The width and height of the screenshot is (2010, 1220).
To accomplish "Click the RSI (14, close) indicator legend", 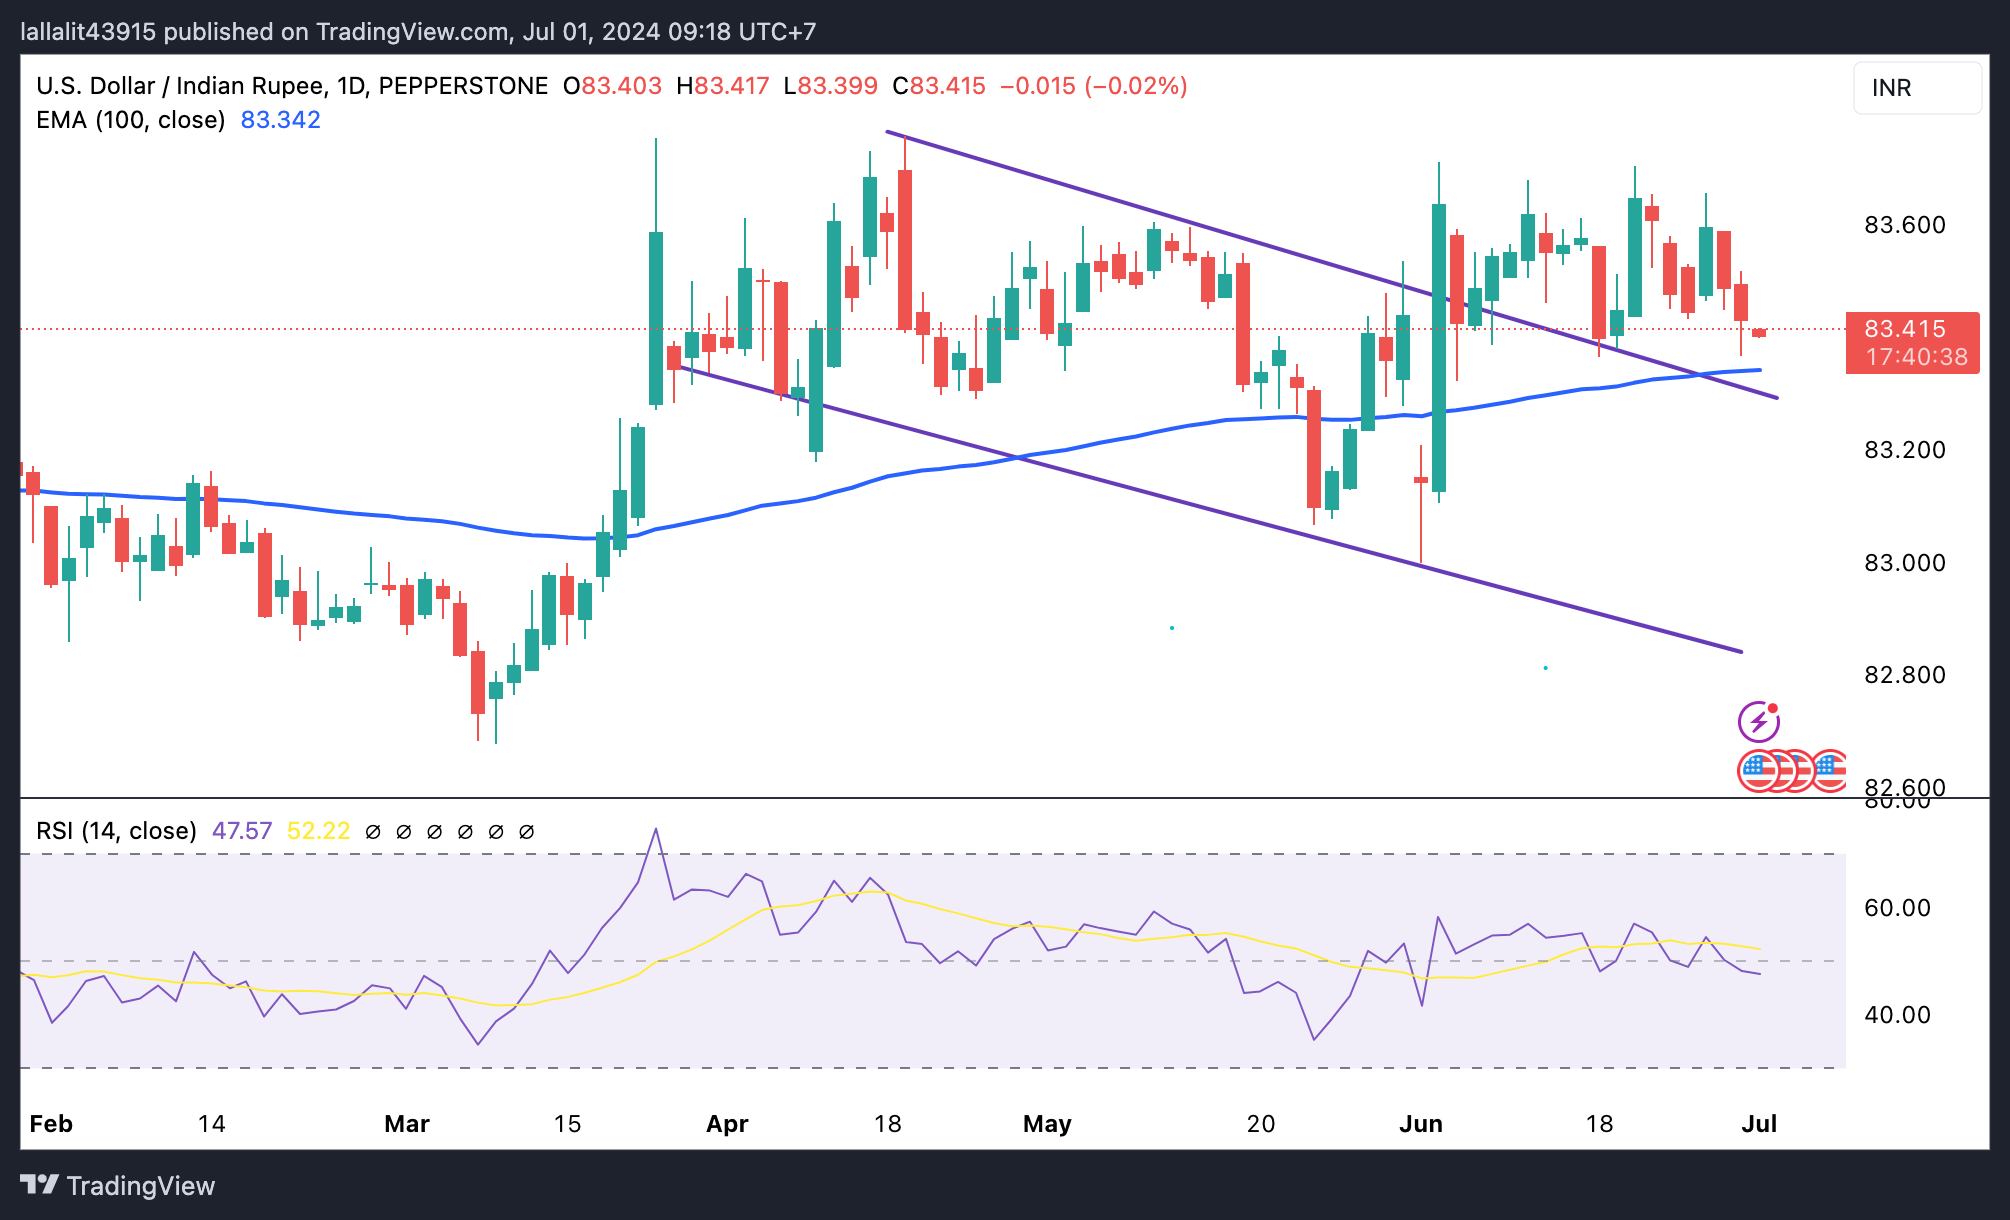I will coord(116,831).
